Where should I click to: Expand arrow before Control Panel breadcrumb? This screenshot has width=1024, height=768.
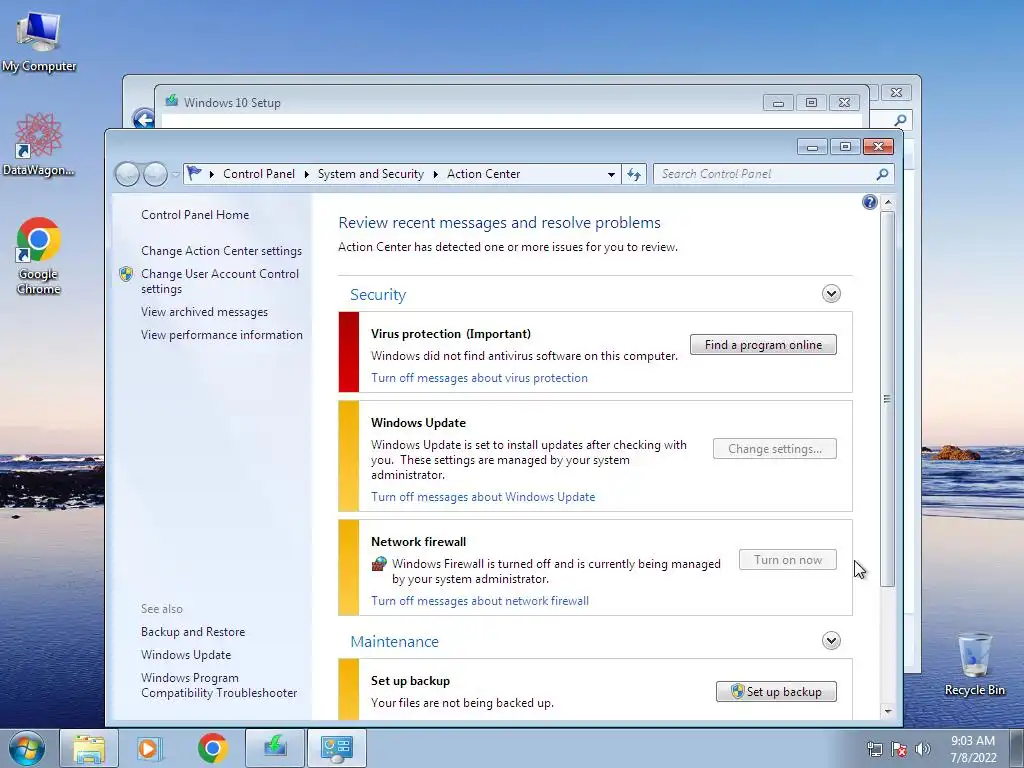coord(212,174)
